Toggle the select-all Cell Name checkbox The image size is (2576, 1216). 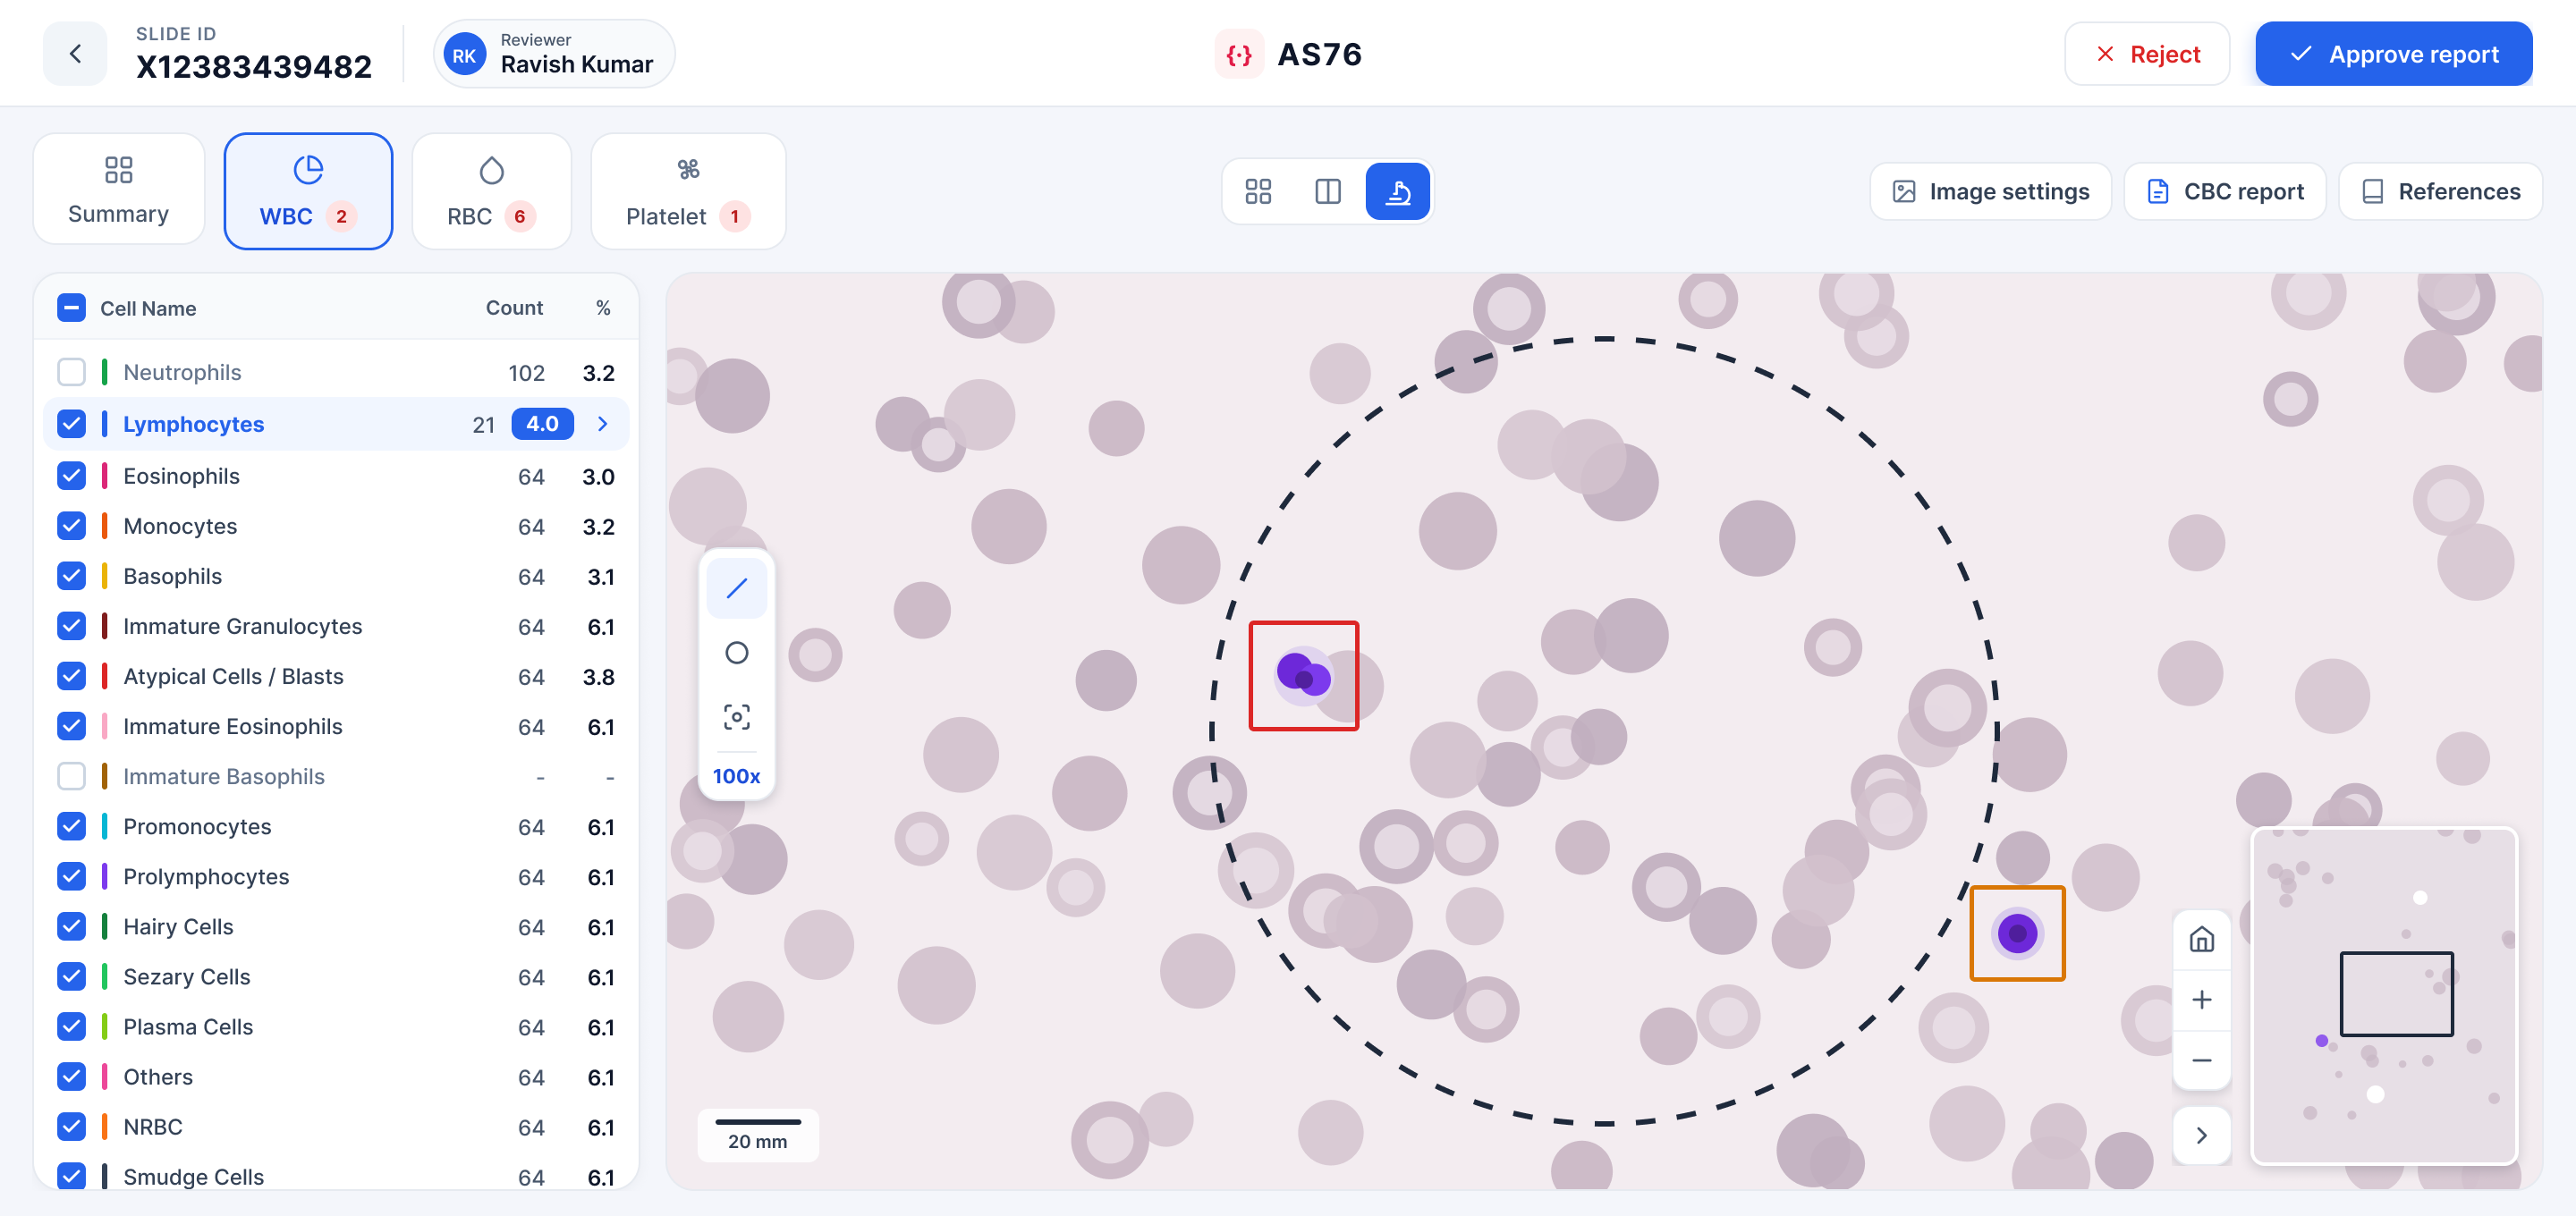point(71,308)
